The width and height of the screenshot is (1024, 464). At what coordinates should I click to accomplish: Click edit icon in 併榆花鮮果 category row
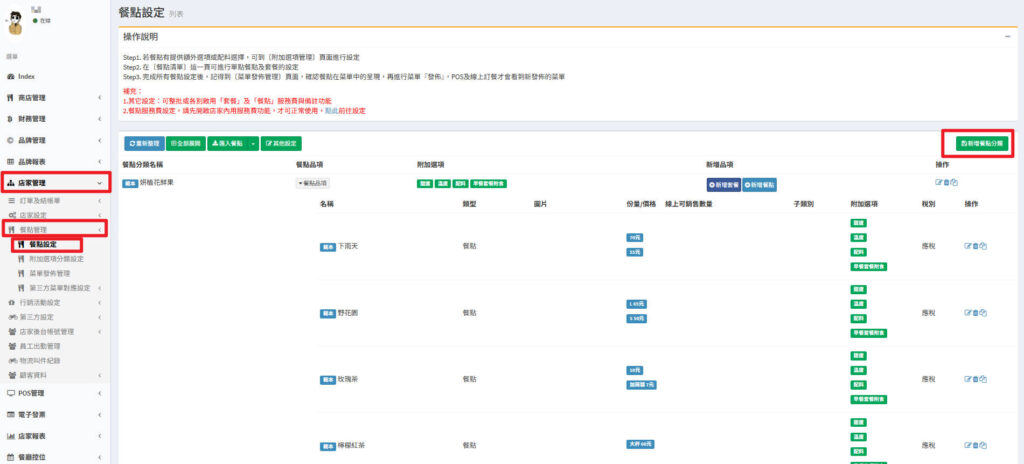point(938,182)
